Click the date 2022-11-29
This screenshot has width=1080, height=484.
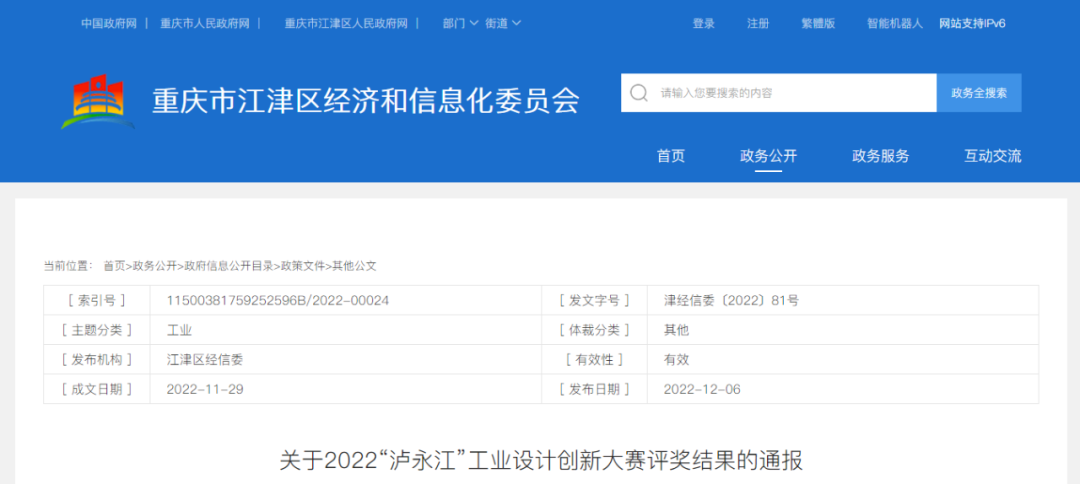pos(205,389)
